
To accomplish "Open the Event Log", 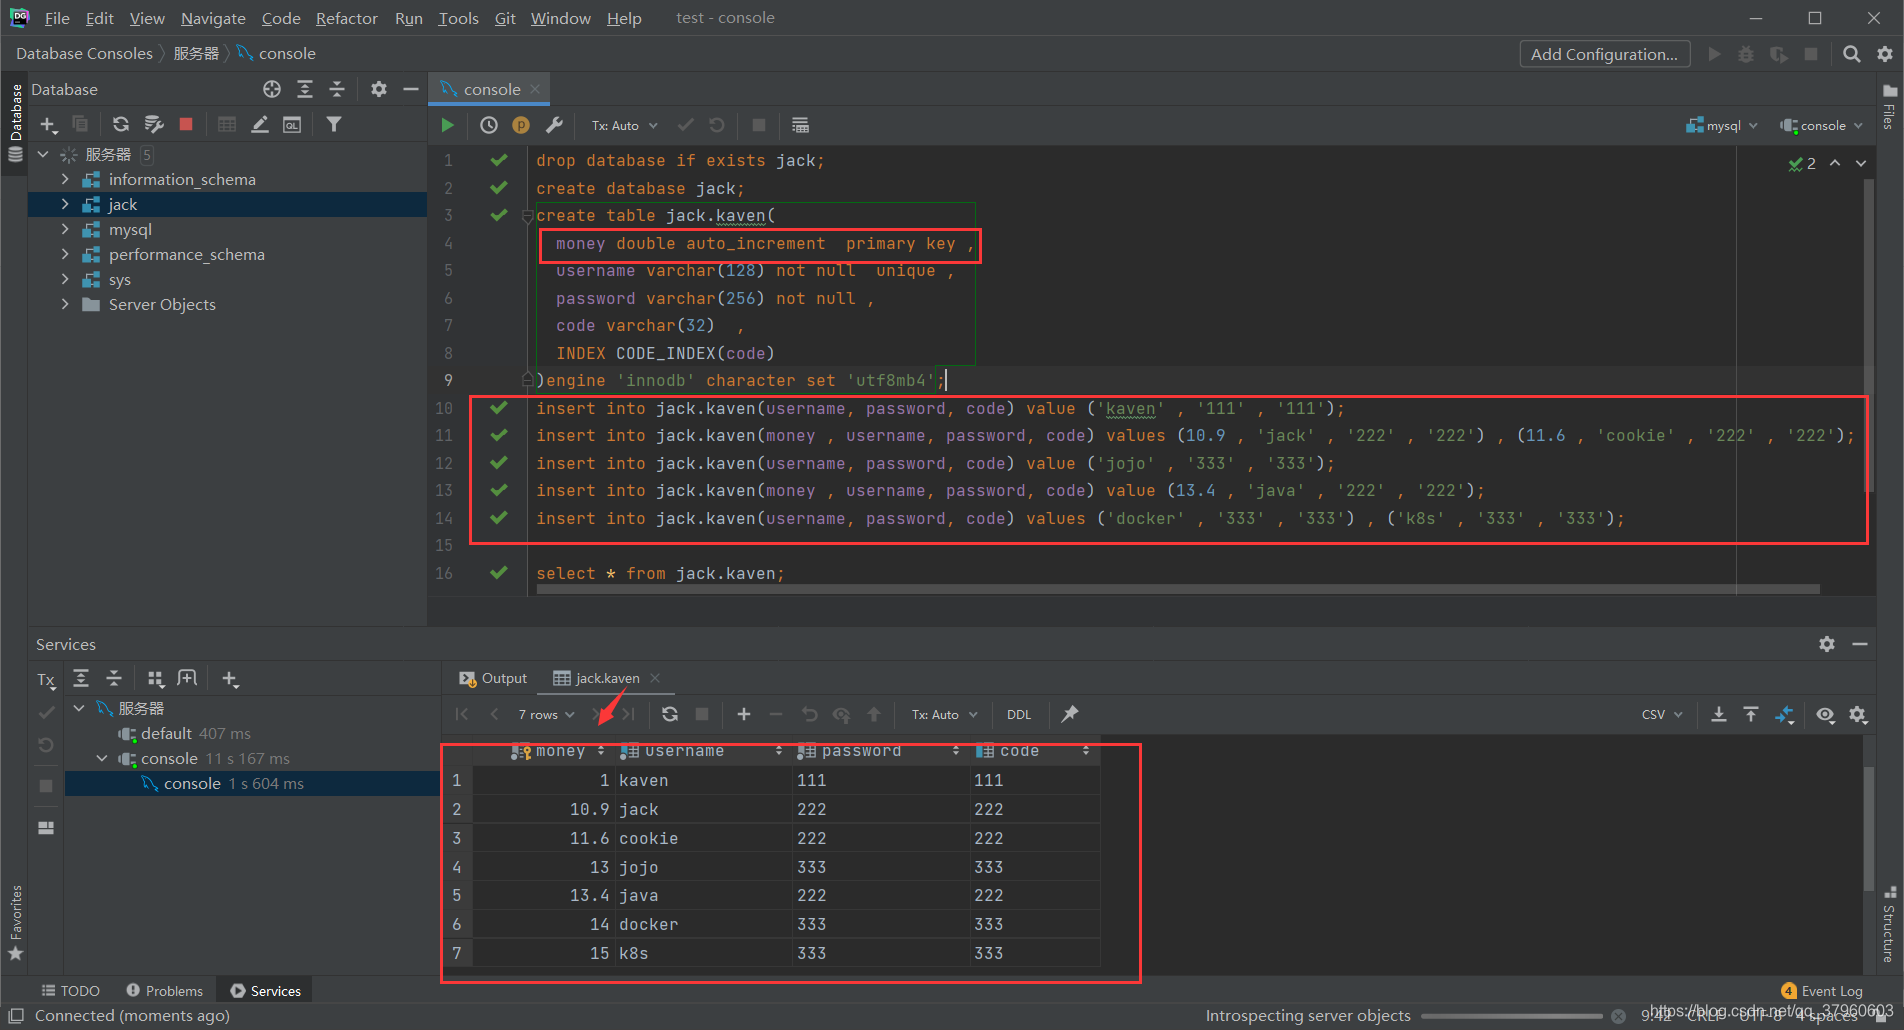I will 1822,990.
